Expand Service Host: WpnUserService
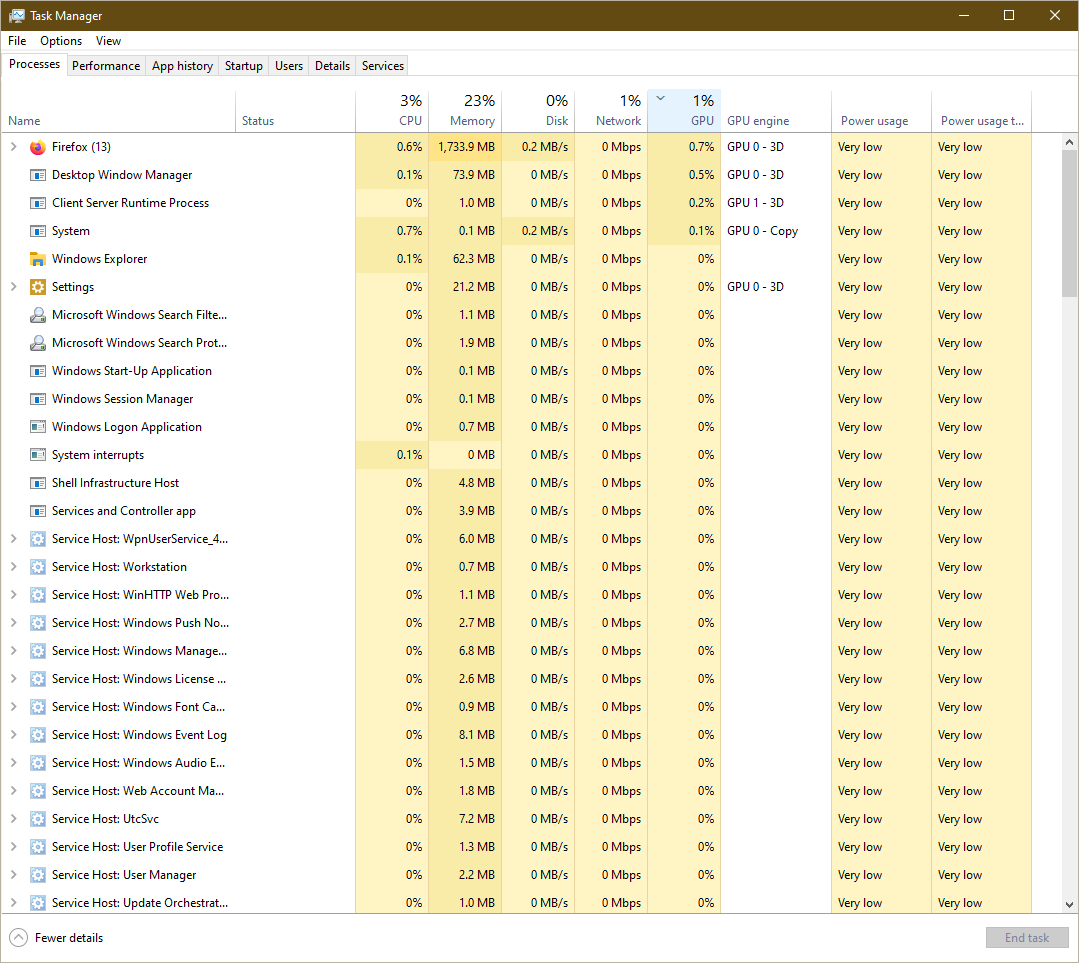Image resolution: width=1079 pixels, height=963 pixels. point(13,539)
